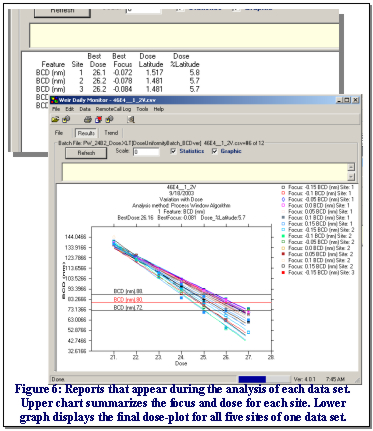Click into the Scale input field
The width and height of the screenshot is (373, 431).
click(146, 152)
